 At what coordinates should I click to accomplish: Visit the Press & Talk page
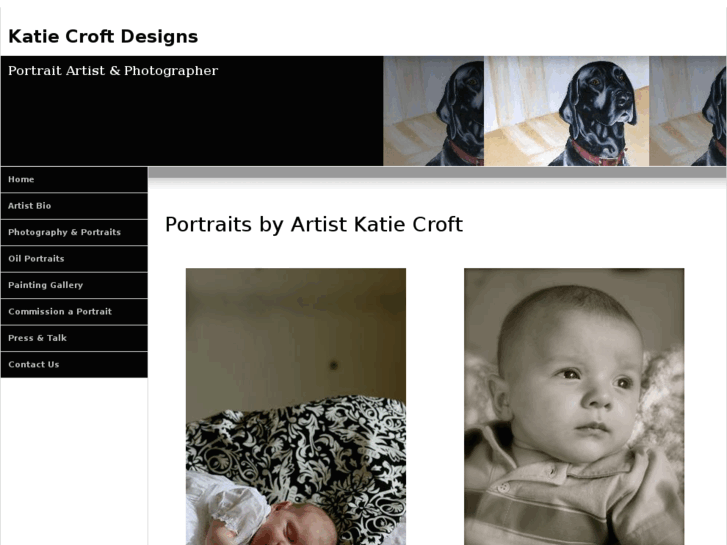pyautogui.click(x=37, y=338)
